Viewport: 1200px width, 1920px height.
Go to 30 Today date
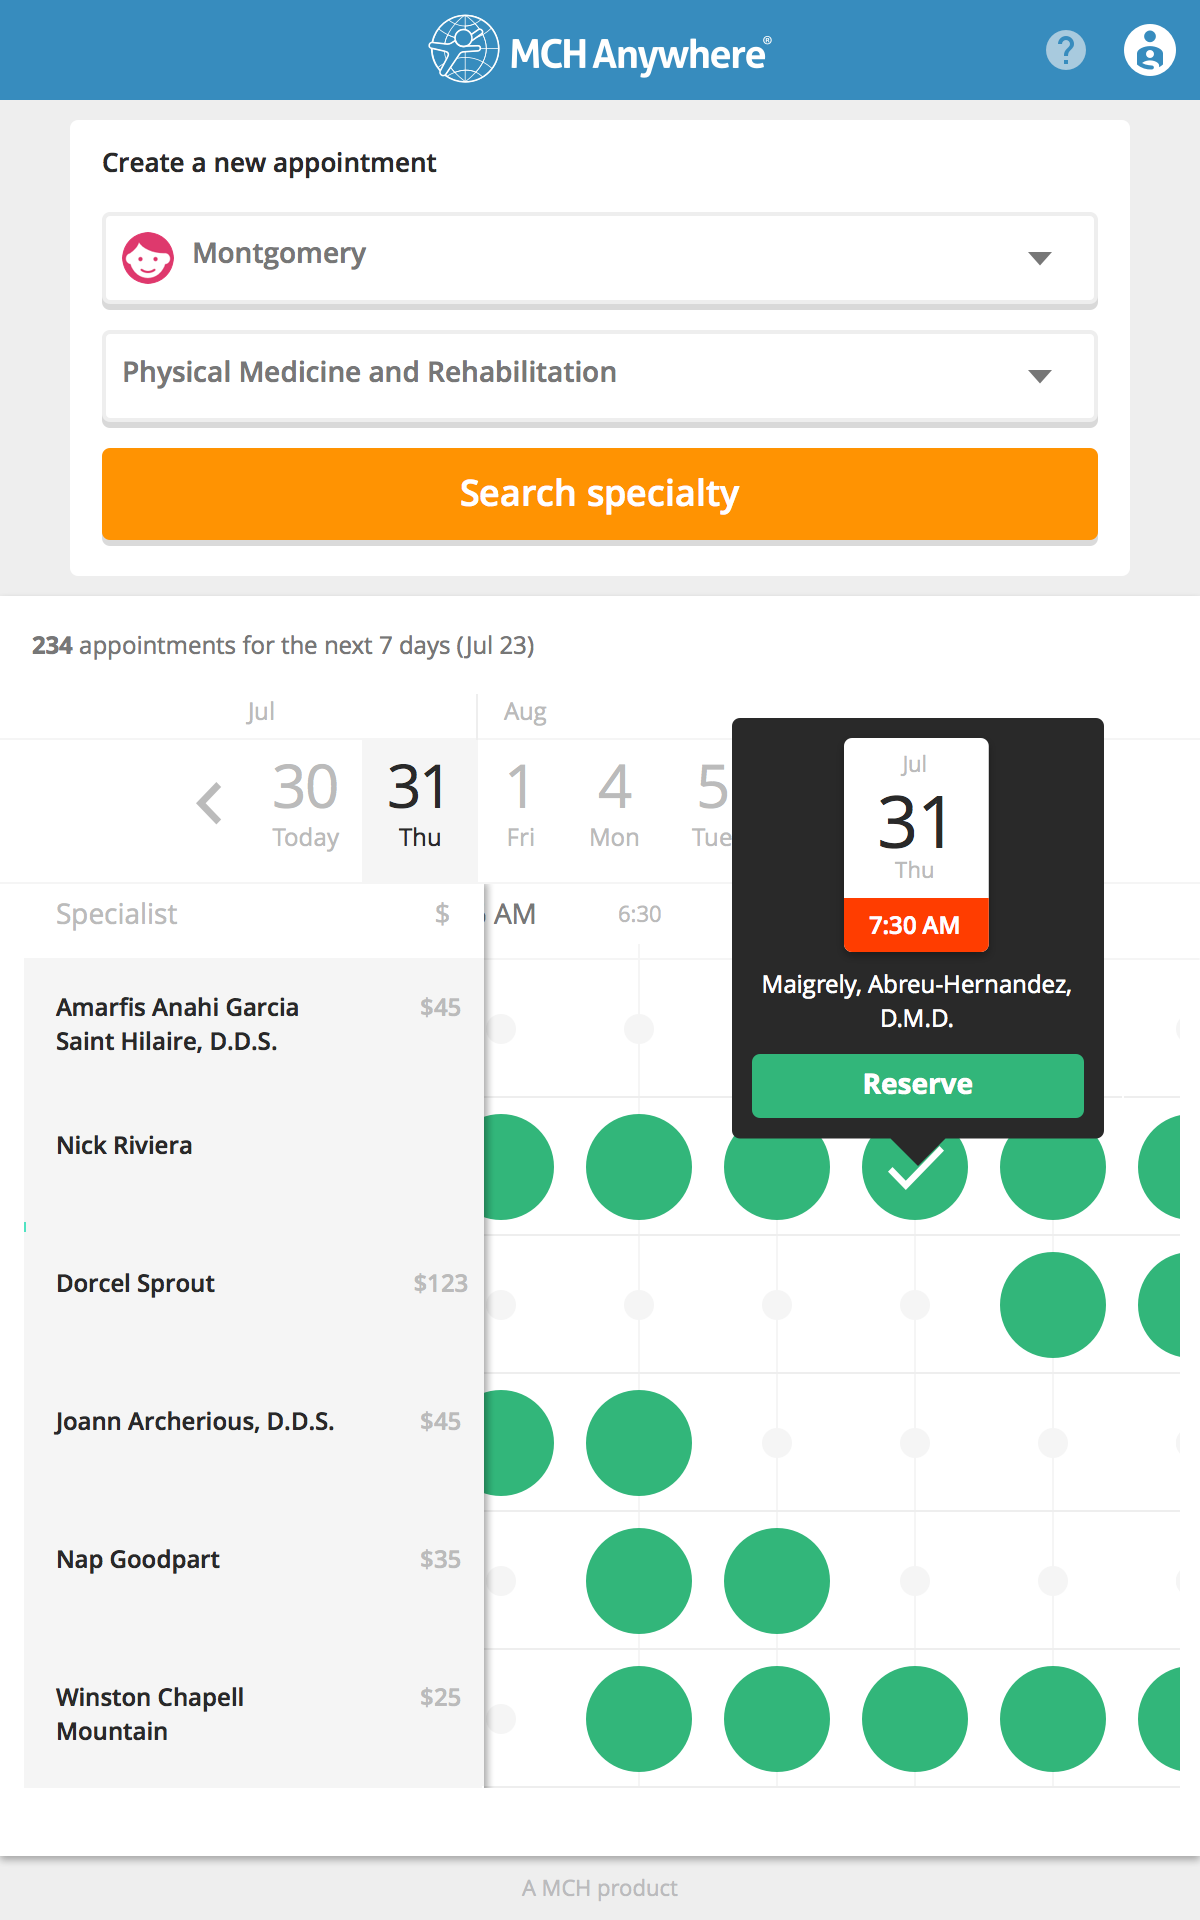coord(306,806)
